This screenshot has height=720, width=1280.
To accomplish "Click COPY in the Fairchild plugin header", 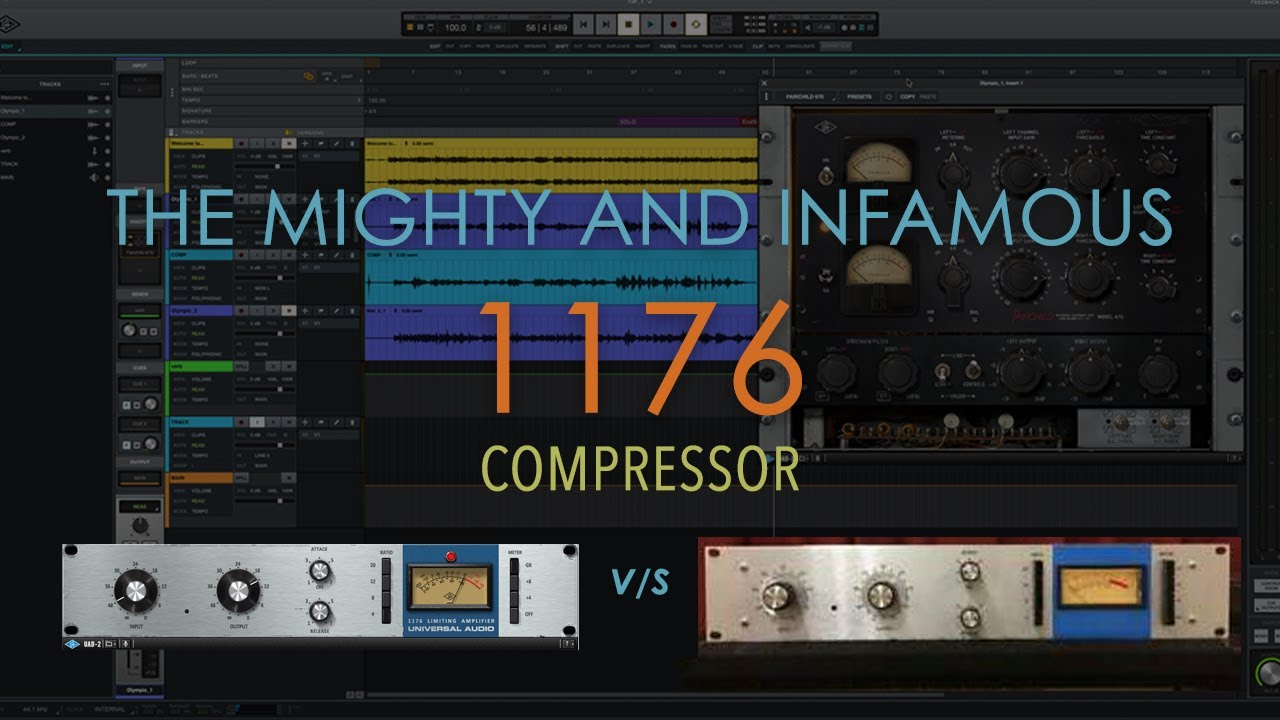I will [x=907, y=97].
